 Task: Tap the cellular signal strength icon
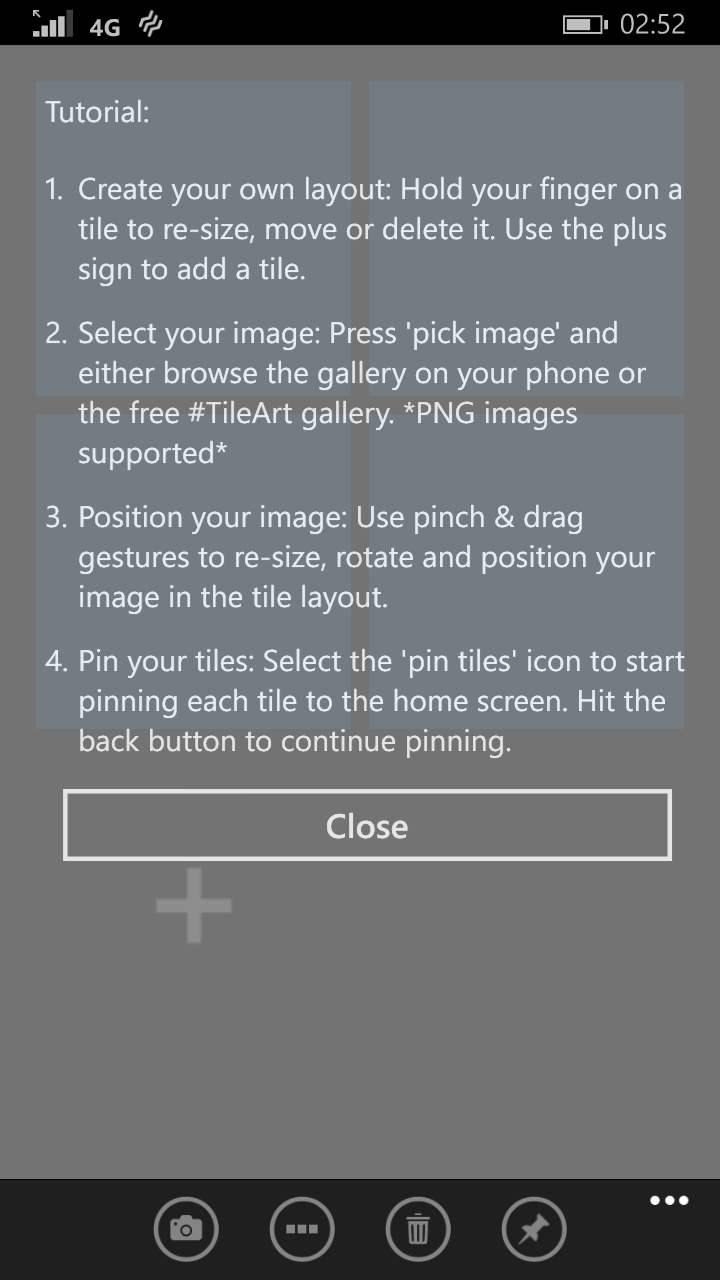[53, 23]
